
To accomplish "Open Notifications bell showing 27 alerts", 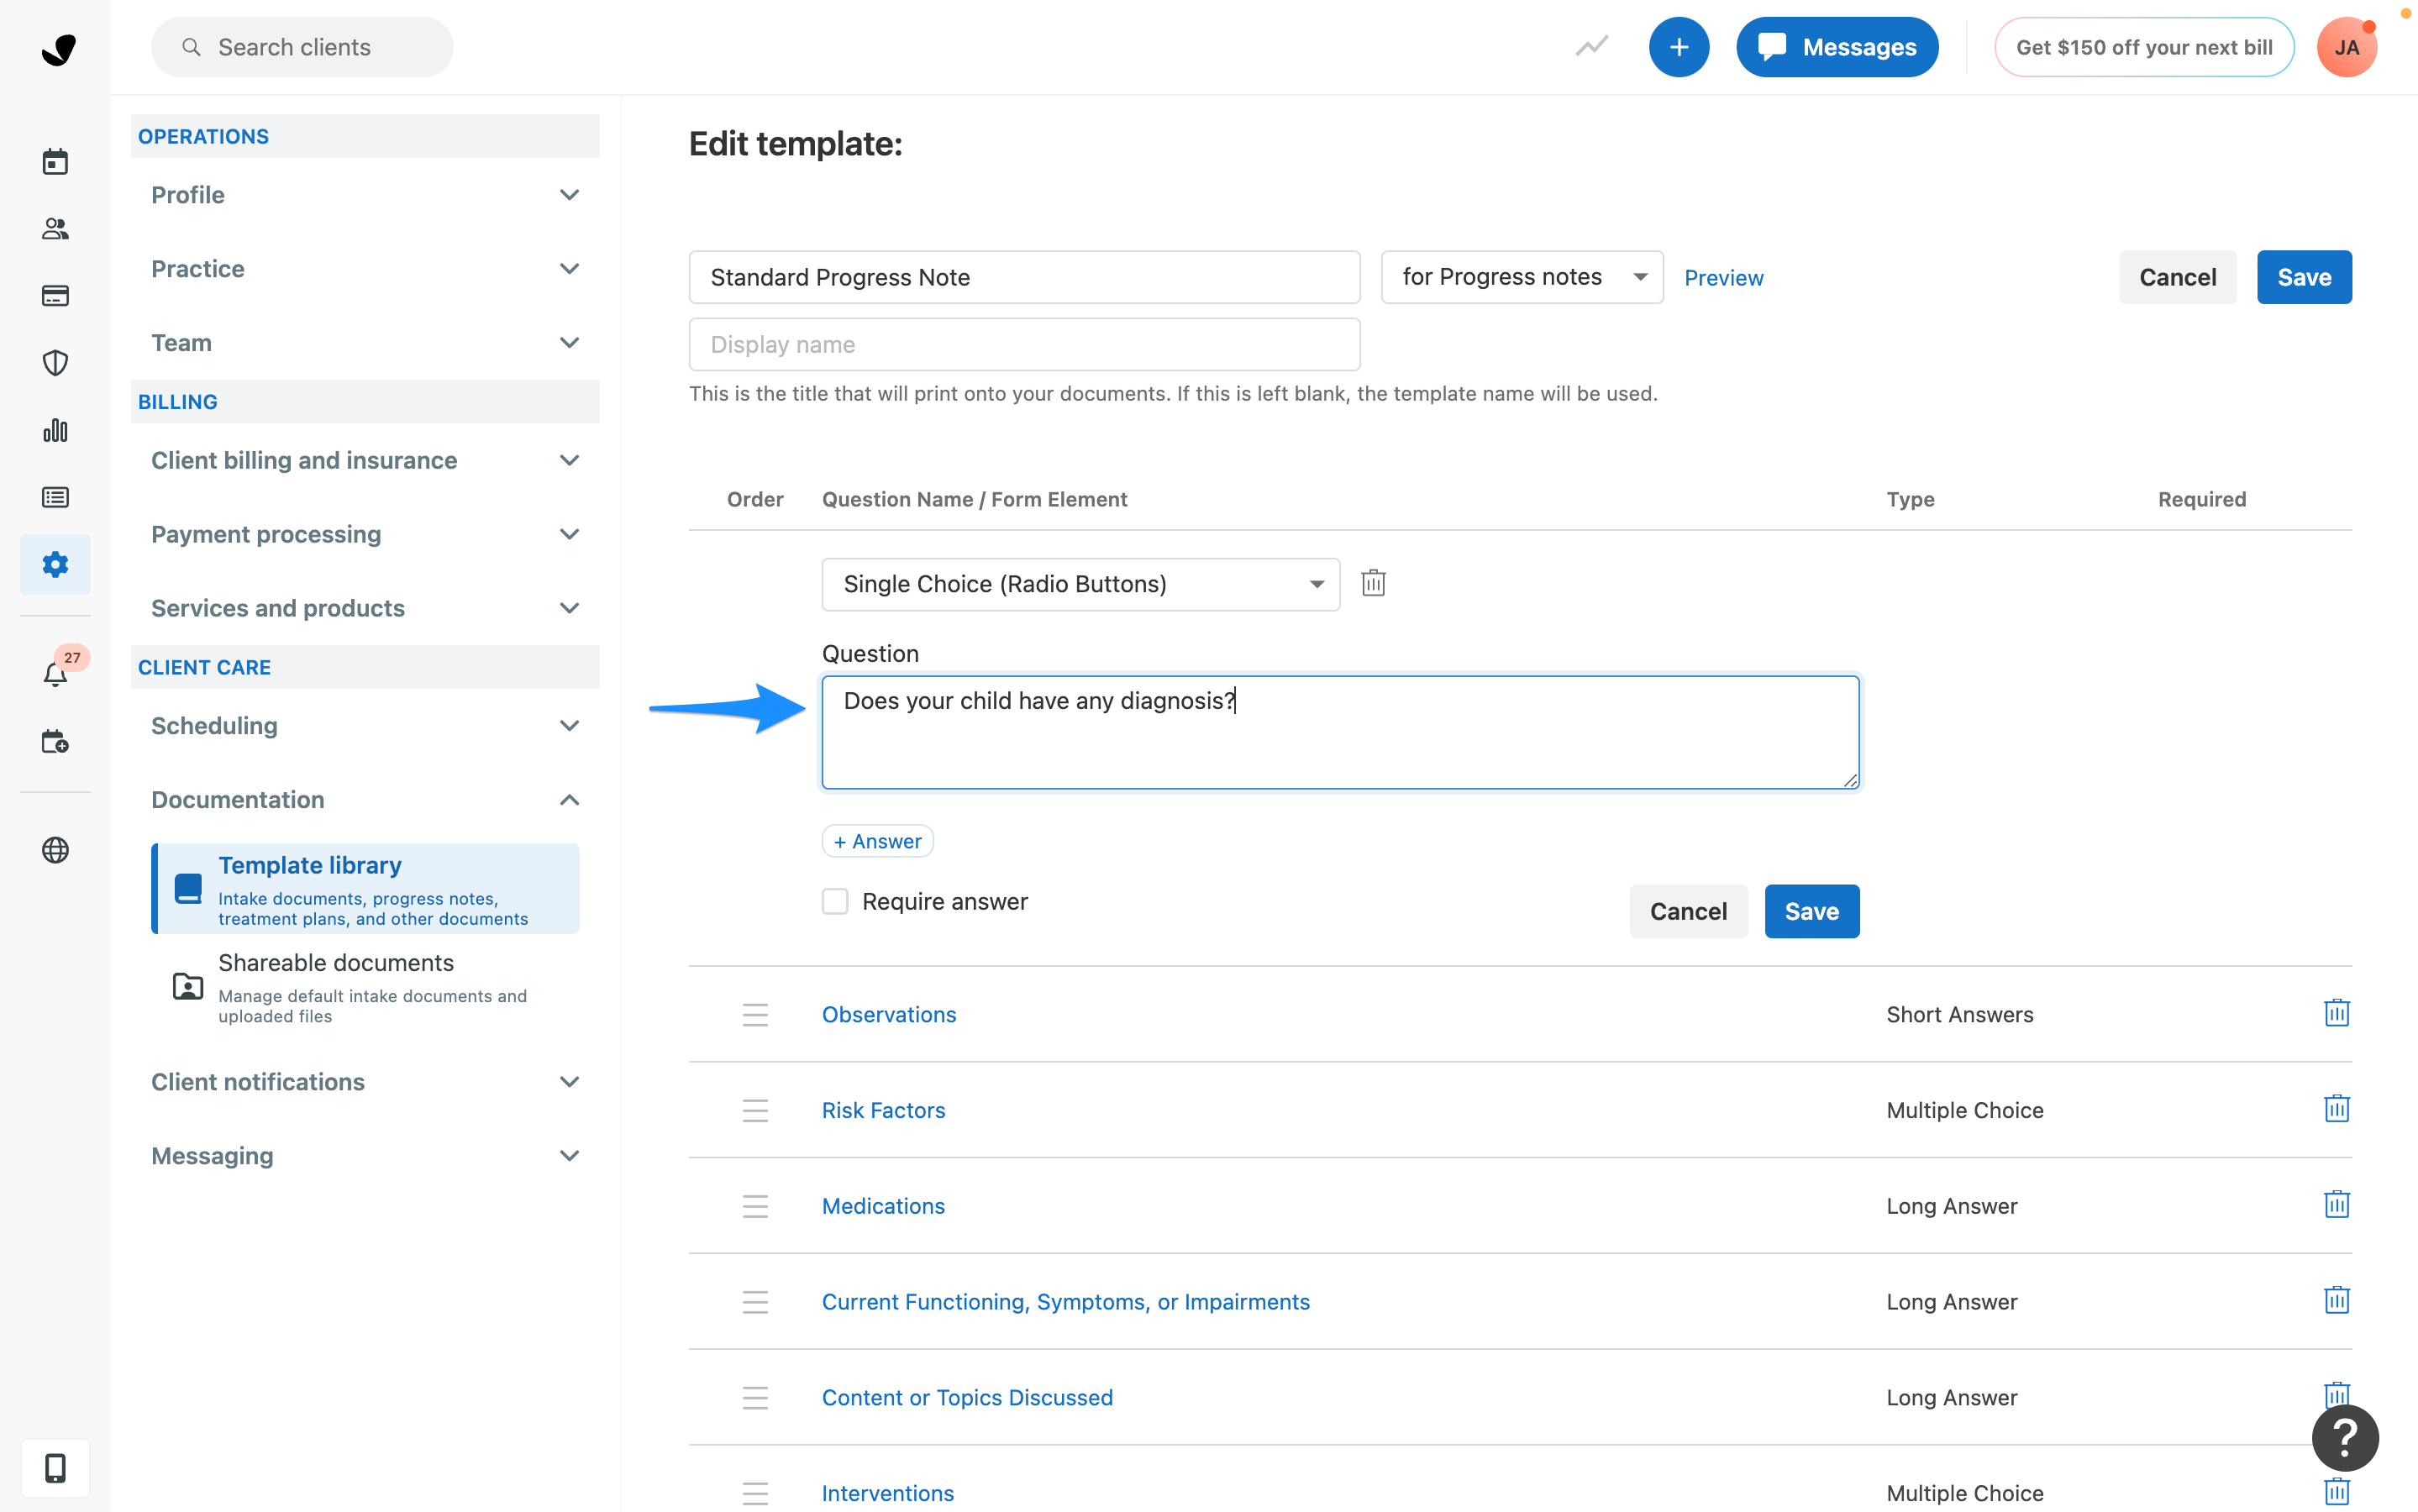I will pos(55,674).
